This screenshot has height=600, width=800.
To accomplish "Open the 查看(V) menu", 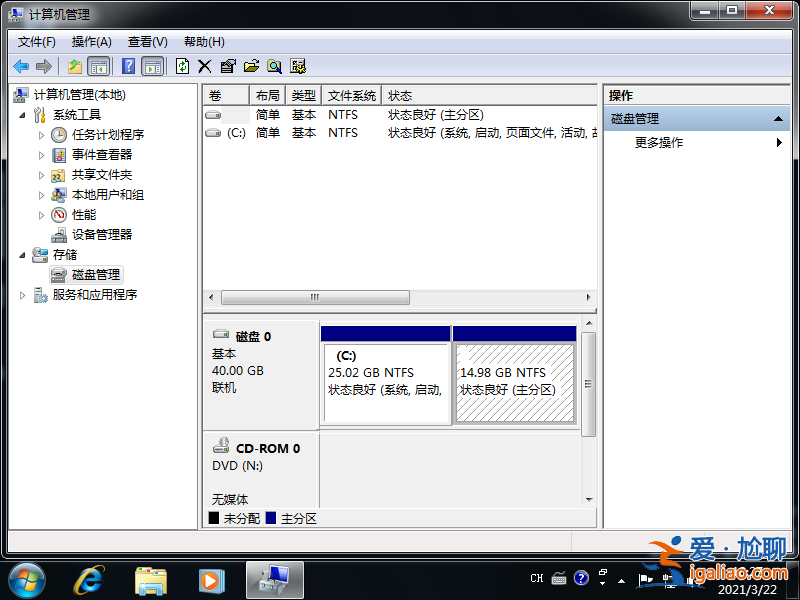I will [146, 41].
